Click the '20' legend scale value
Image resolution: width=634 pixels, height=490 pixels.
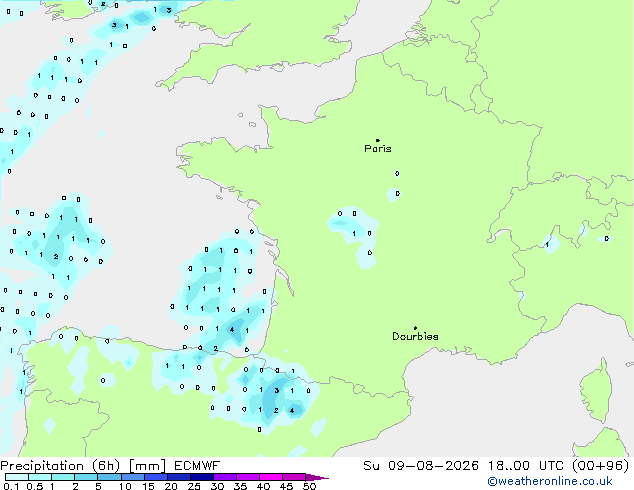click(171, 486)
